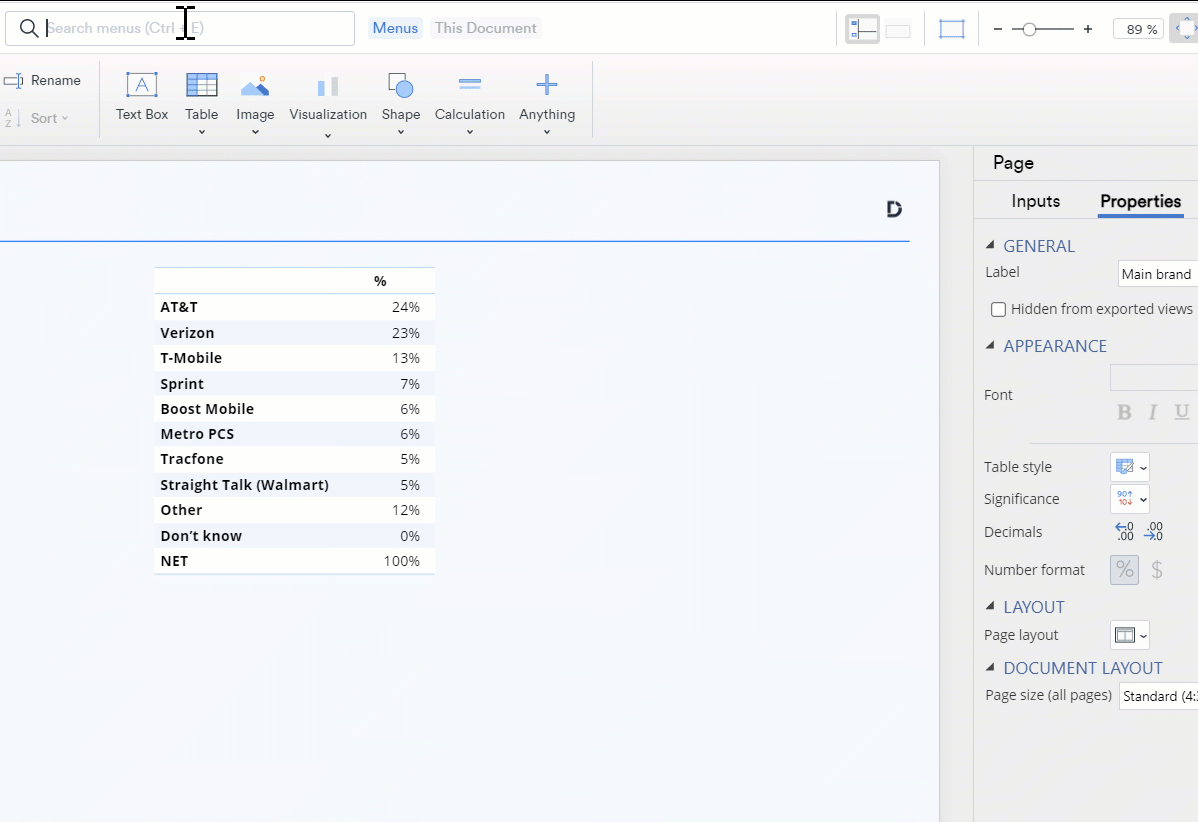Open the Visualization menu
Screen dimensions: 1198x822
(x=328, y=106)
